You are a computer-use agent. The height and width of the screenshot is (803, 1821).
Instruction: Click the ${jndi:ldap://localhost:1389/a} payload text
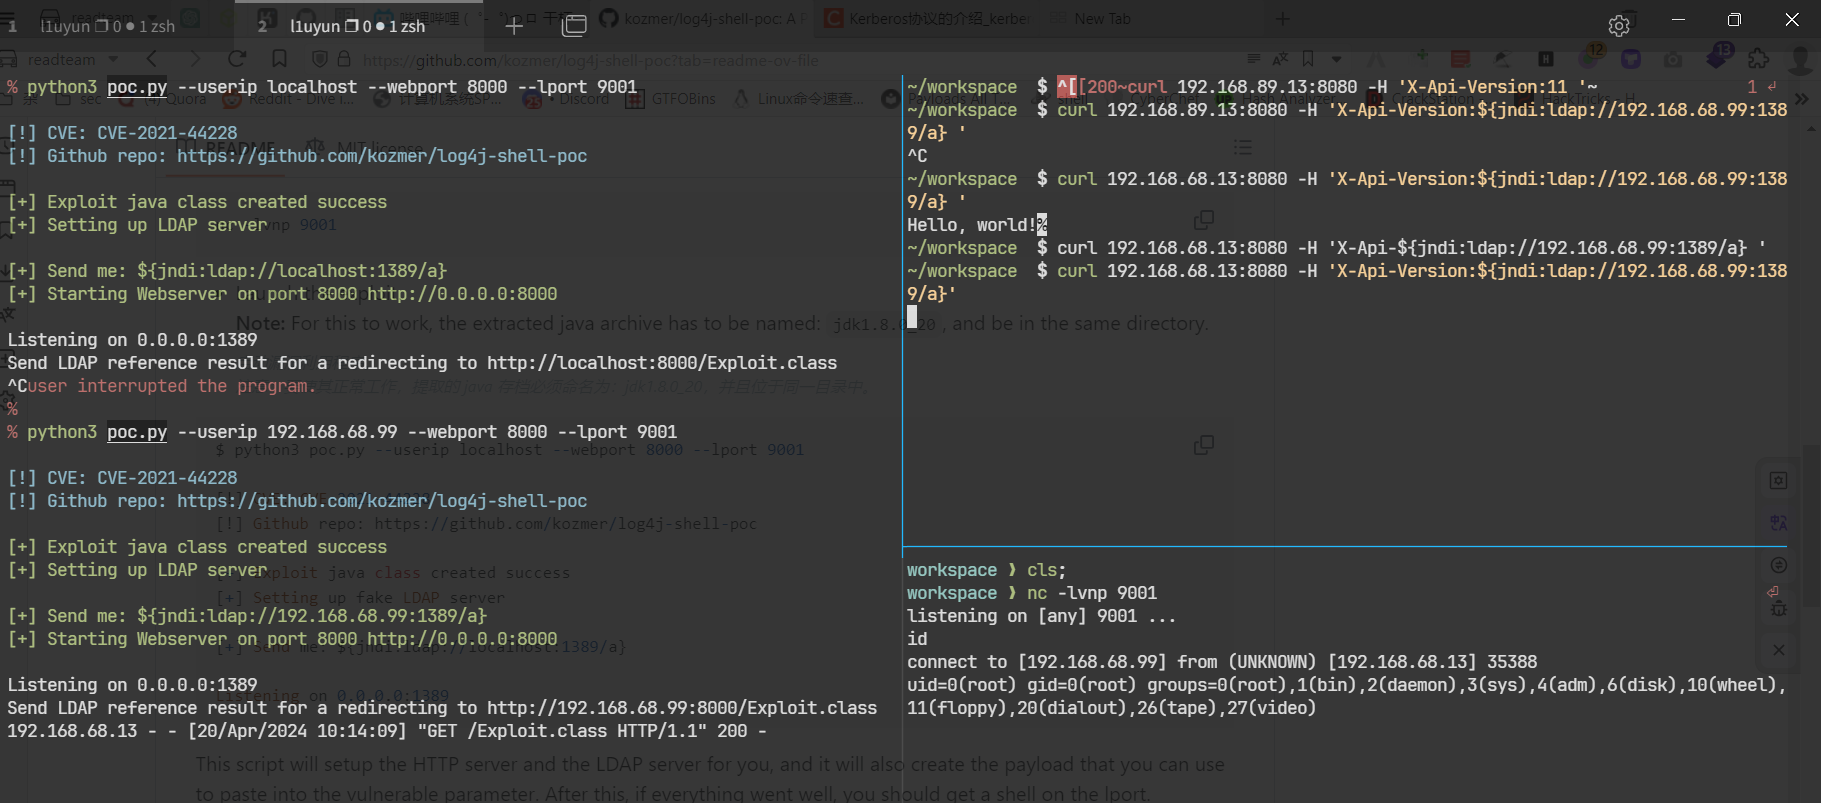coord(292,271)
